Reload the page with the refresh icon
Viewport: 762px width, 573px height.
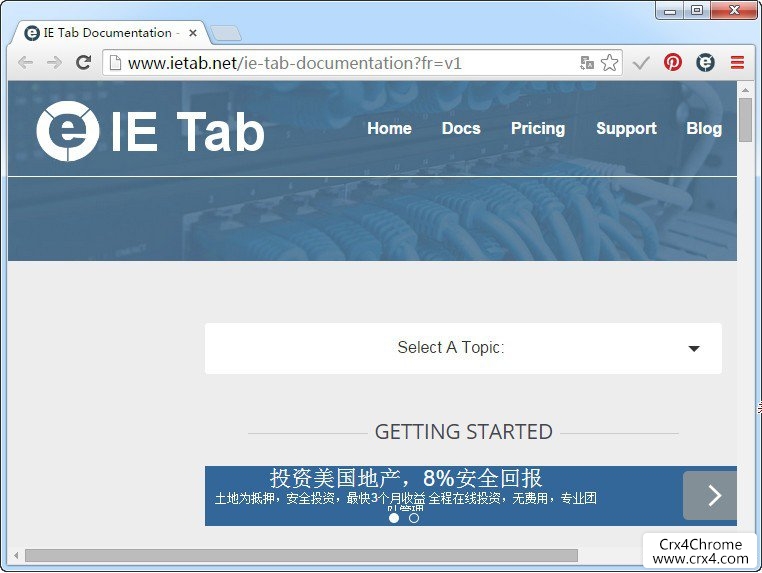tap(83, 62)
